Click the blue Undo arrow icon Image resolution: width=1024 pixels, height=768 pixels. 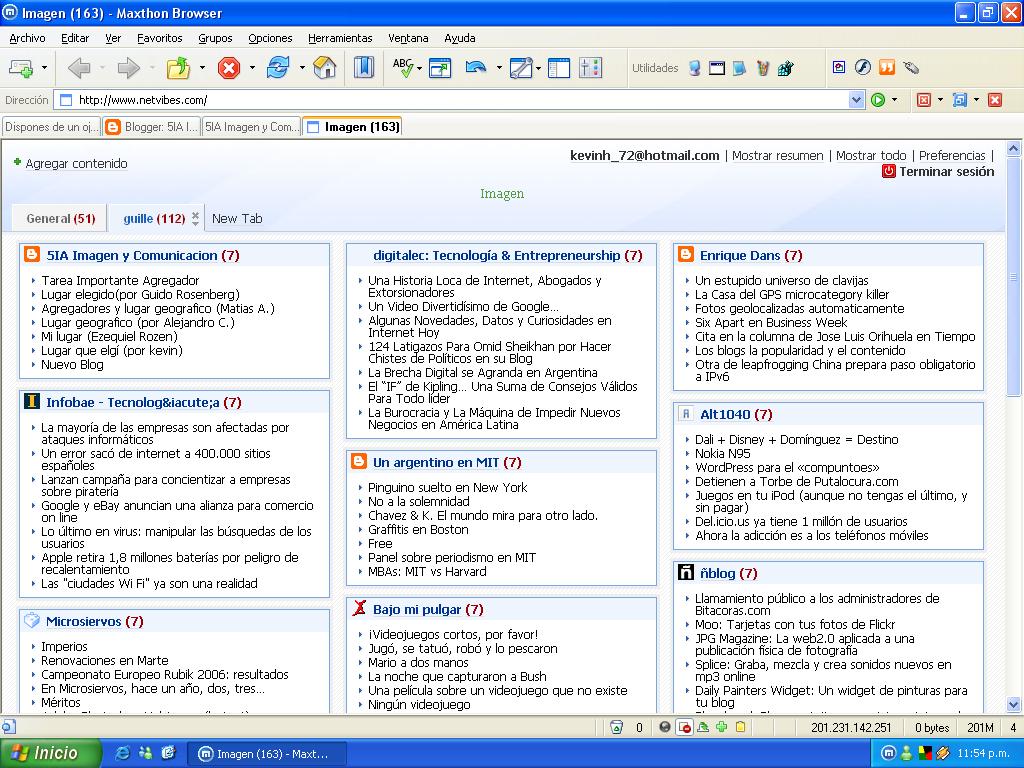pos(476,67)
